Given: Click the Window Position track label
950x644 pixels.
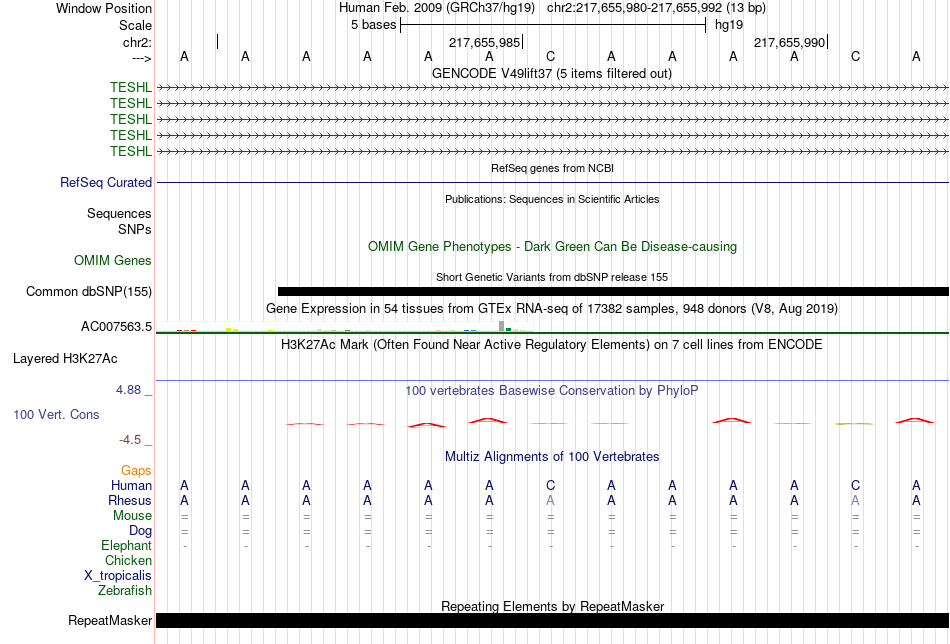Looking at the screenshot, I should tap(104, 8).
